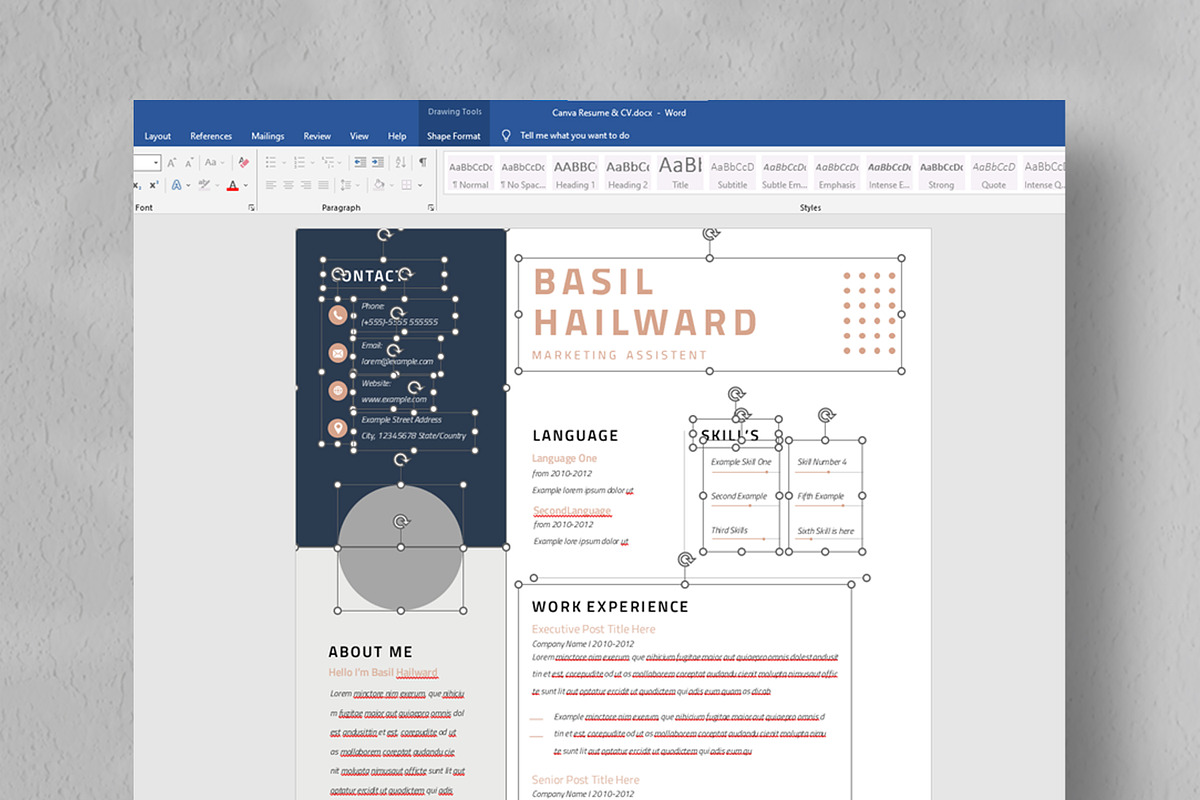Expand the line spacing dropdown arrow
The height and width of the screenshot is (800, 1200).
click(x=358, y=185)
